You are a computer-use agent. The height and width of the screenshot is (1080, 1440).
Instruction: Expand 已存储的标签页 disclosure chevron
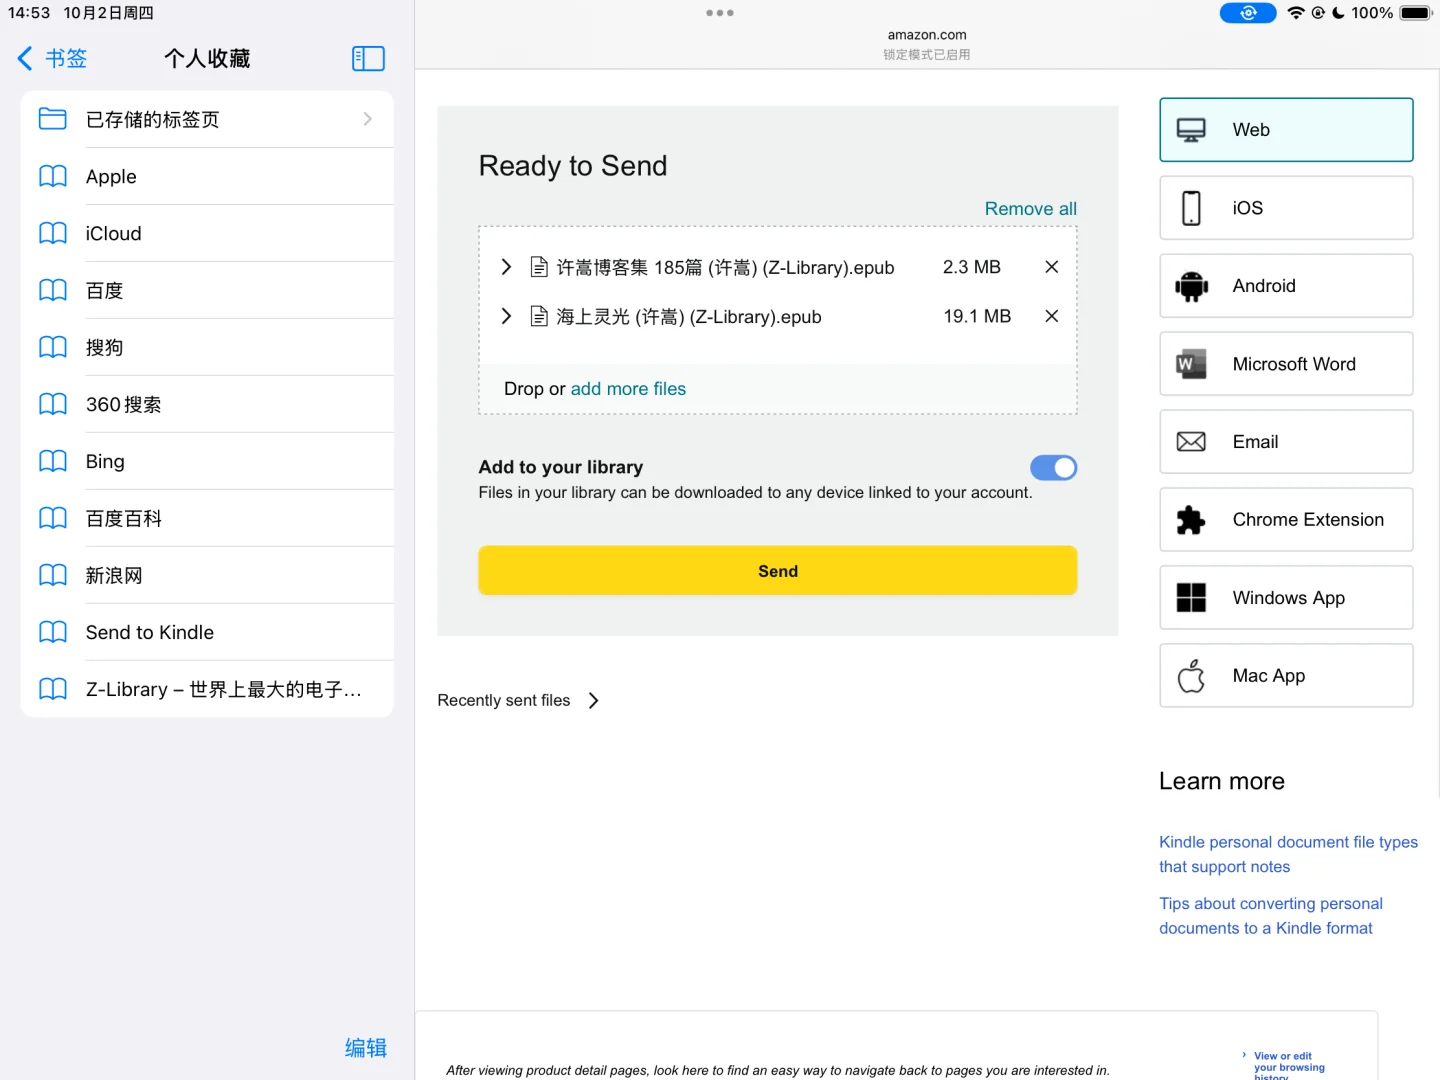[368, 119]
